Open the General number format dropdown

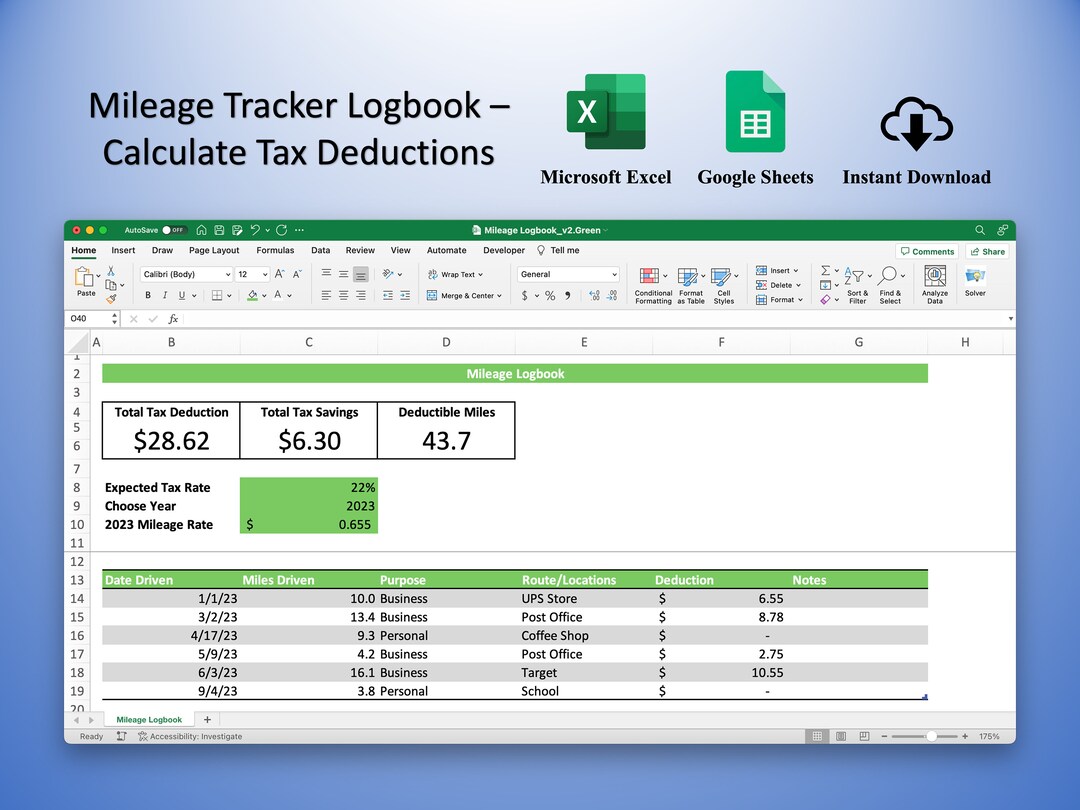click(x=566, y=274)
